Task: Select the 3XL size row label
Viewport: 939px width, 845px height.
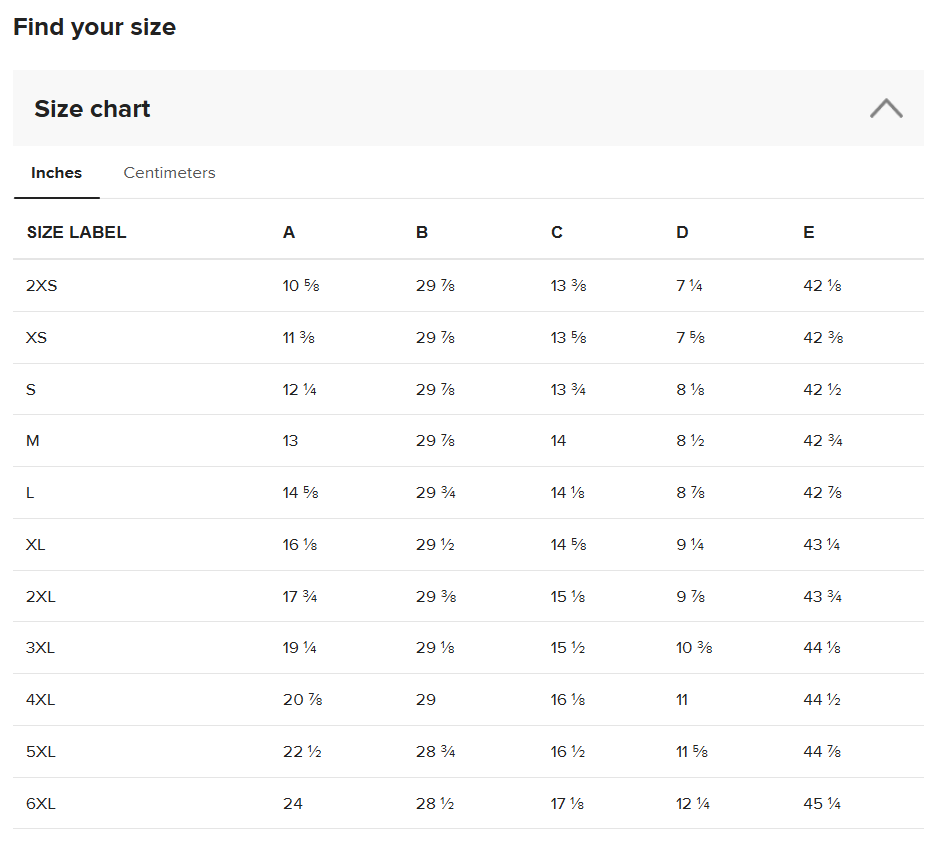Action: 41,648
